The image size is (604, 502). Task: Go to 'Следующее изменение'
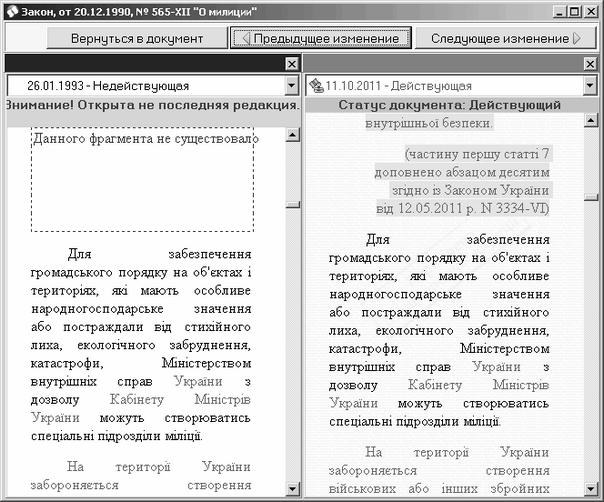click(x=505, y=39)
